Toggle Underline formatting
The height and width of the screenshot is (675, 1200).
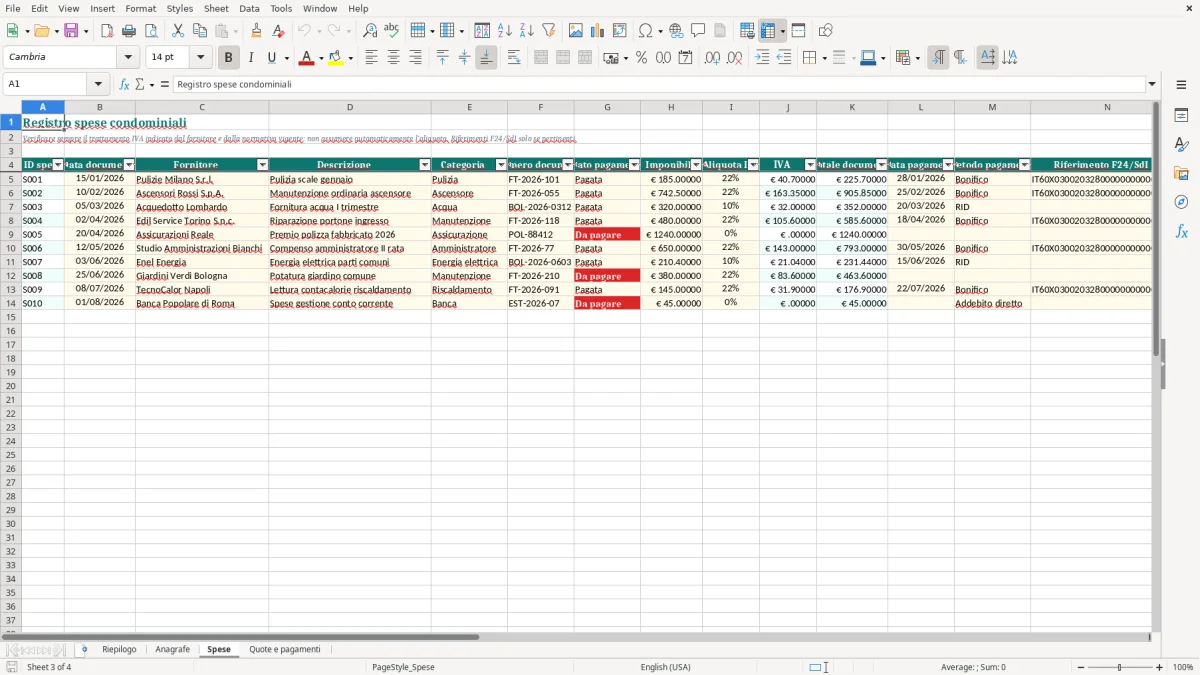pyautogui.click(x=271, y=58)
